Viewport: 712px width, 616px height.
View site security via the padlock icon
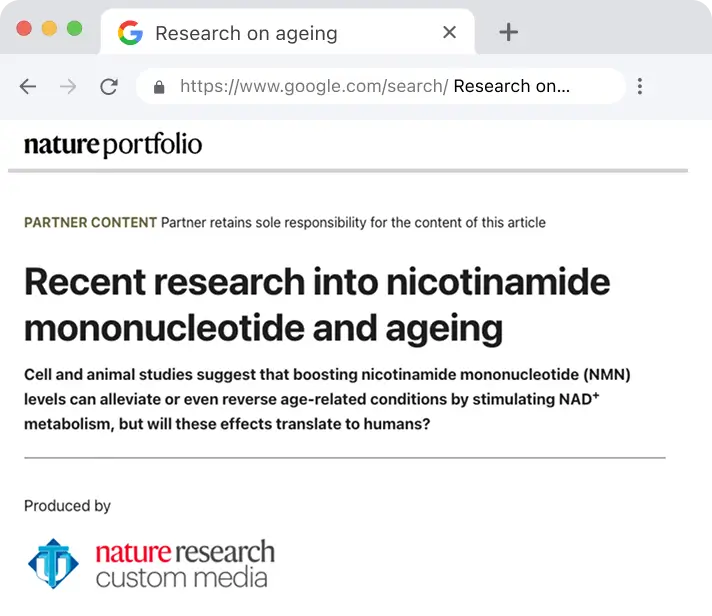158,87
